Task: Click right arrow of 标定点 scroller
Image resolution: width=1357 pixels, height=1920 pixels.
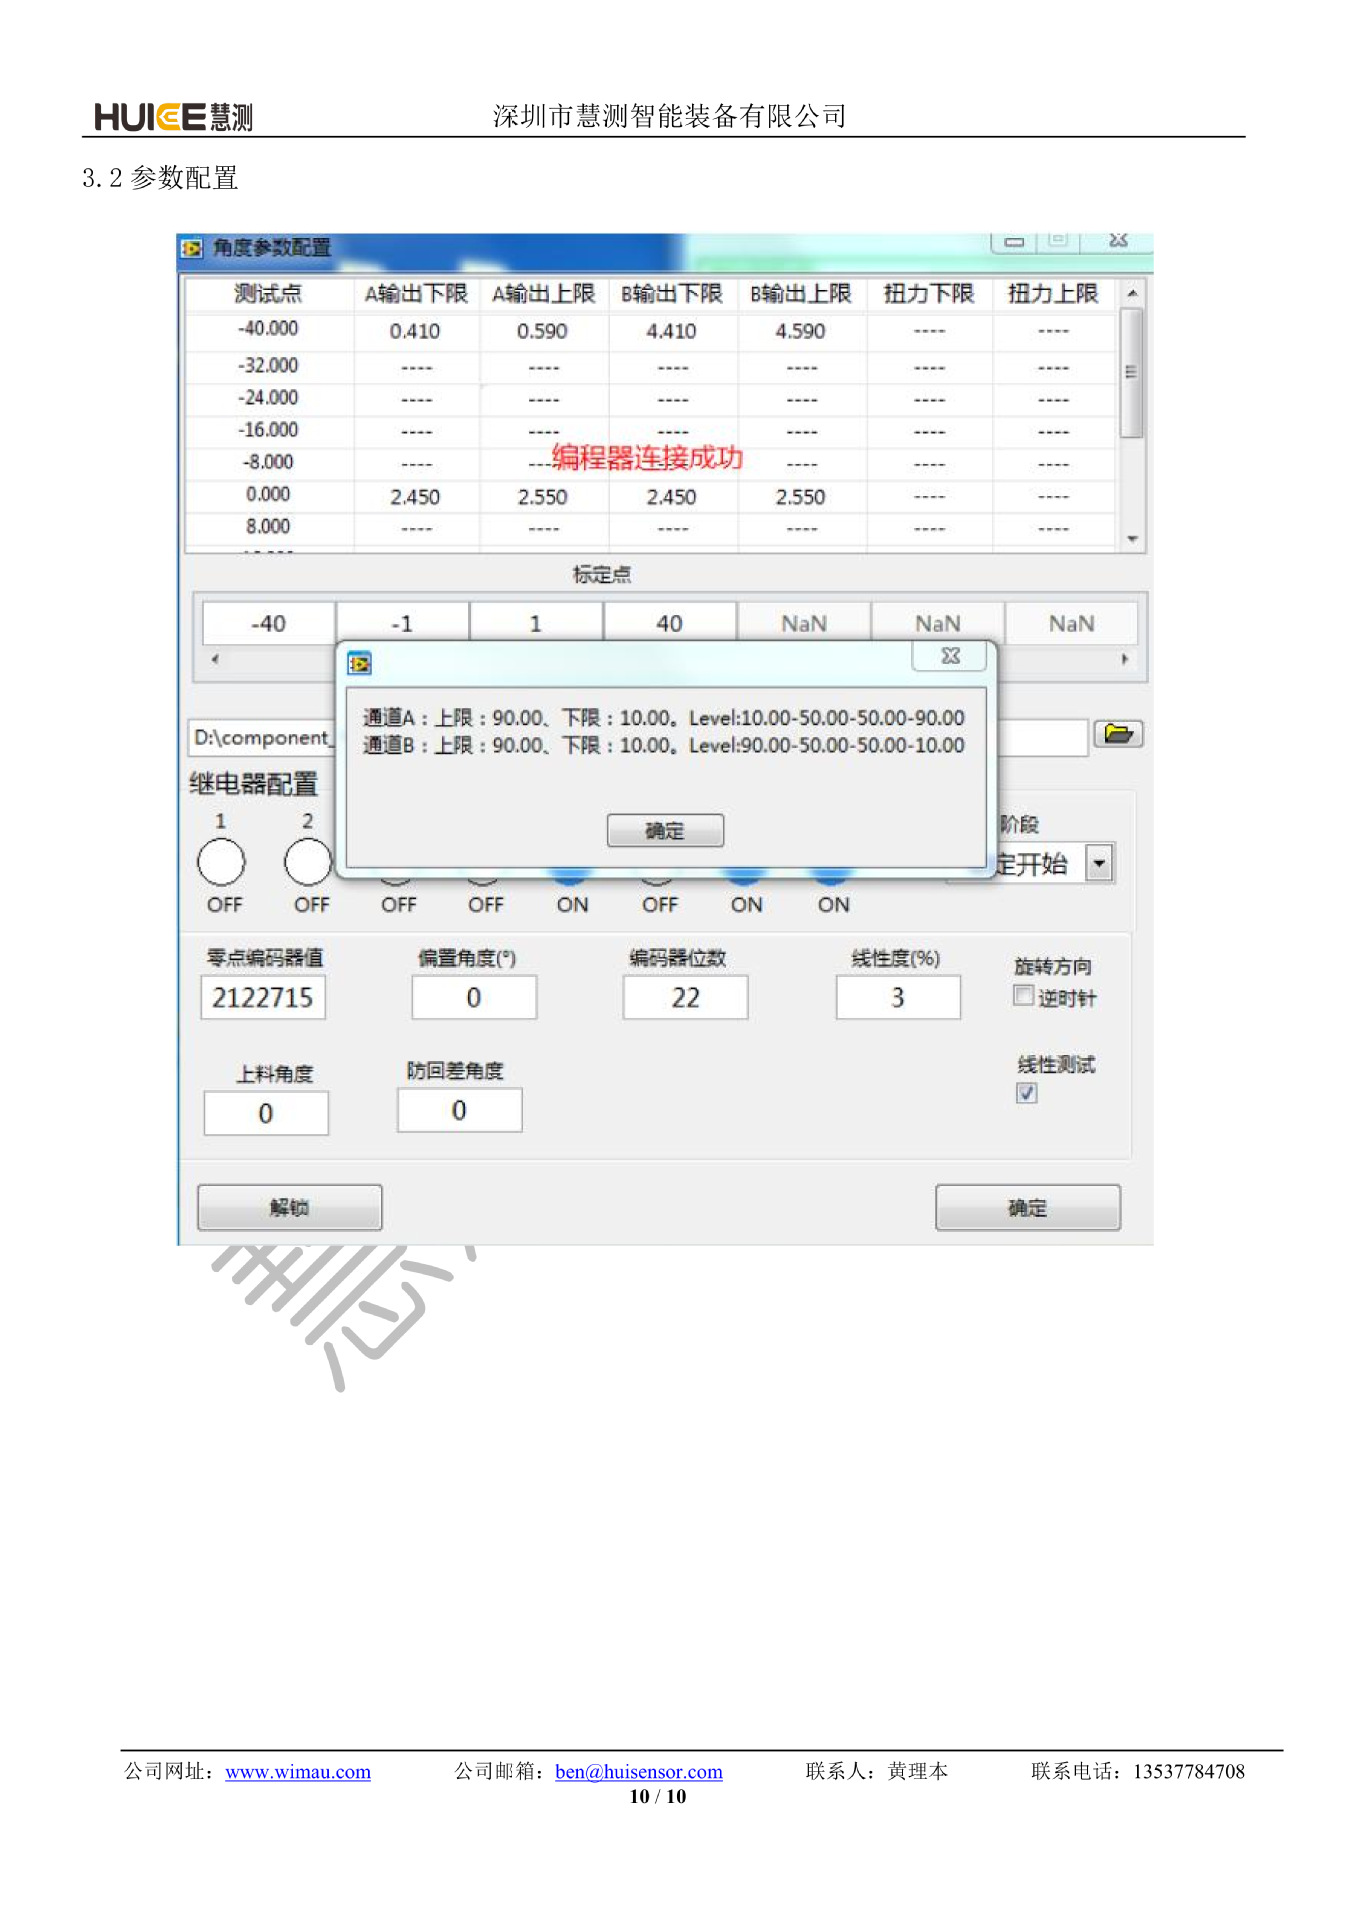Action: click(x=1124, y=659)
